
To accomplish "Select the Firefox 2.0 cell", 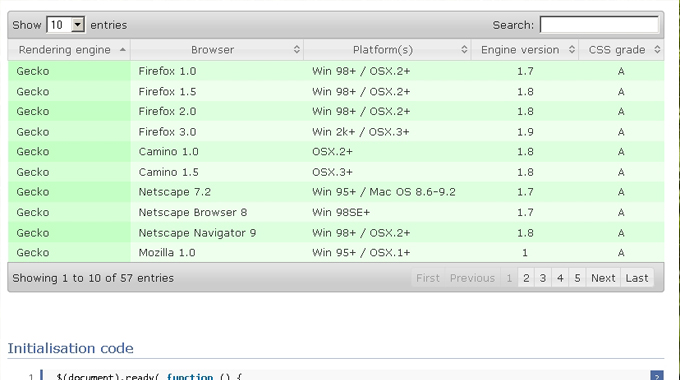I will coord(217,111).
